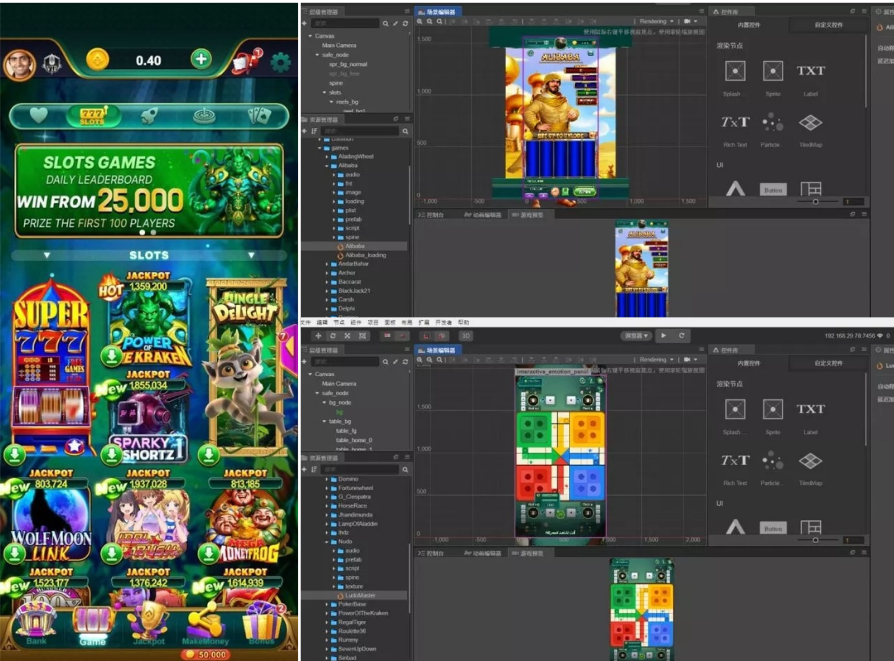The image size is (894, 661).
Task: Open the Slots Games daily leaderboard banner
Action: coord(149,190)
